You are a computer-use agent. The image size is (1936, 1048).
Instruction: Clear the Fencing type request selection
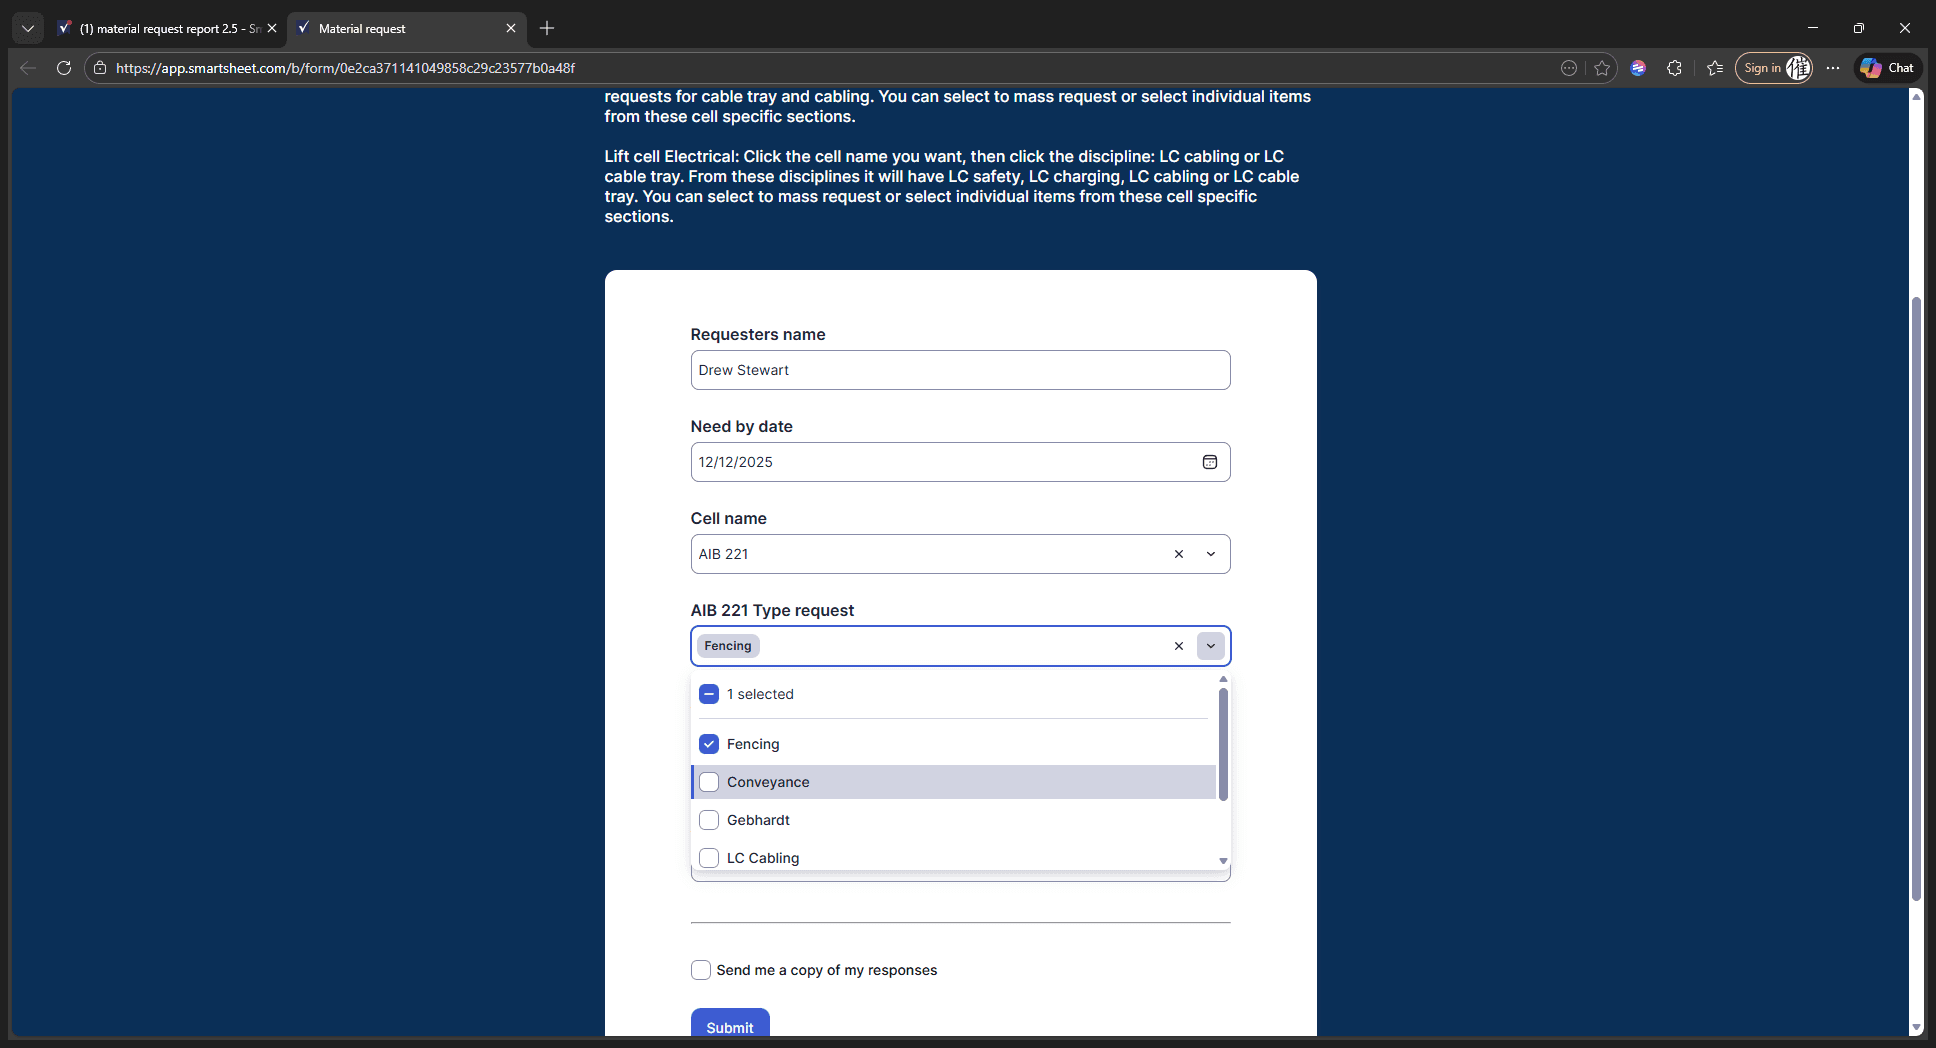(x=1179, y=646)
